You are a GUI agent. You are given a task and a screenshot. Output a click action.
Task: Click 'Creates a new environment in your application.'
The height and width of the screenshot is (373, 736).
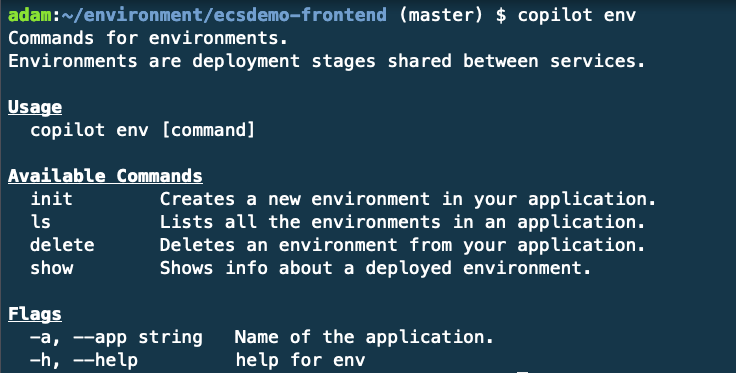[x=407, y=199]
